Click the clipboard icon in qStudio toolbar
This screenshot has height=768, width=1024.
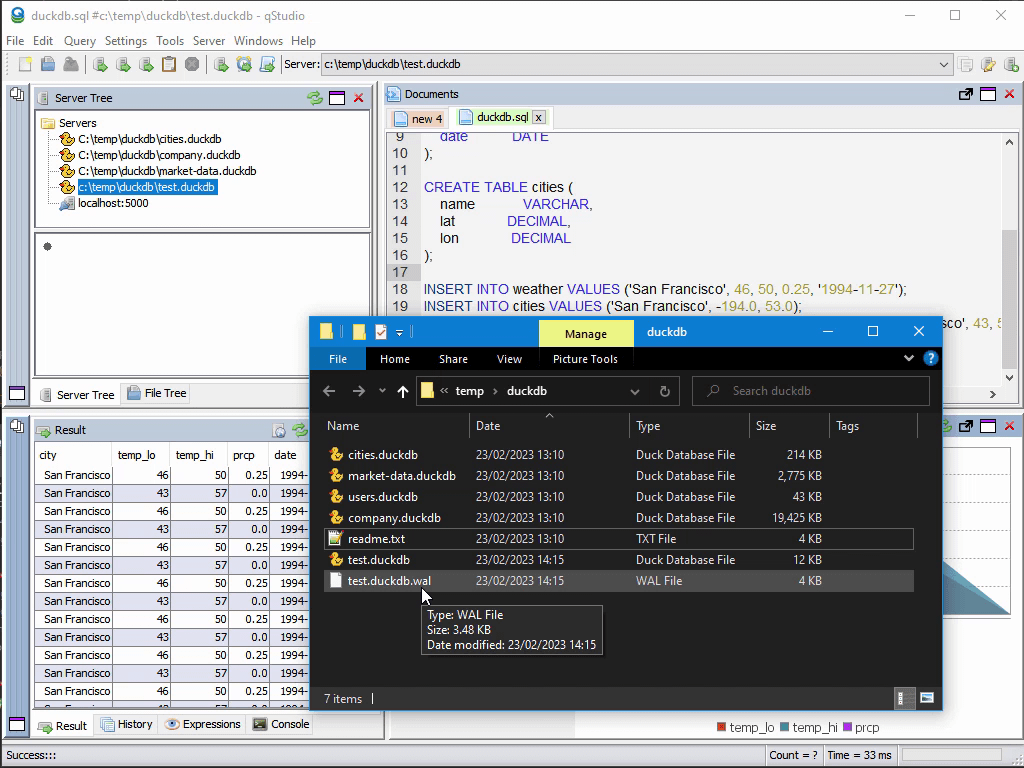pyautogui.click(x=169, y=64)
